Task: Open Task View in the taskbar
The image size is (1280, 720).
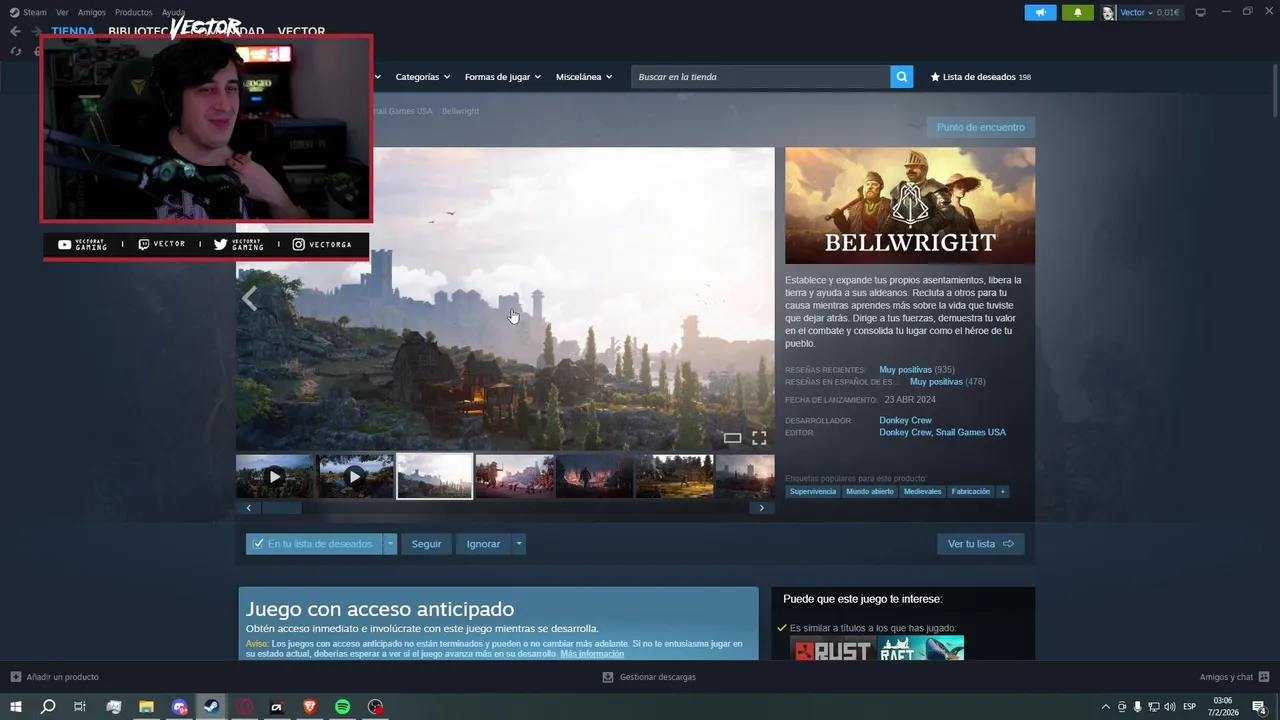Action: click(80, 707)
